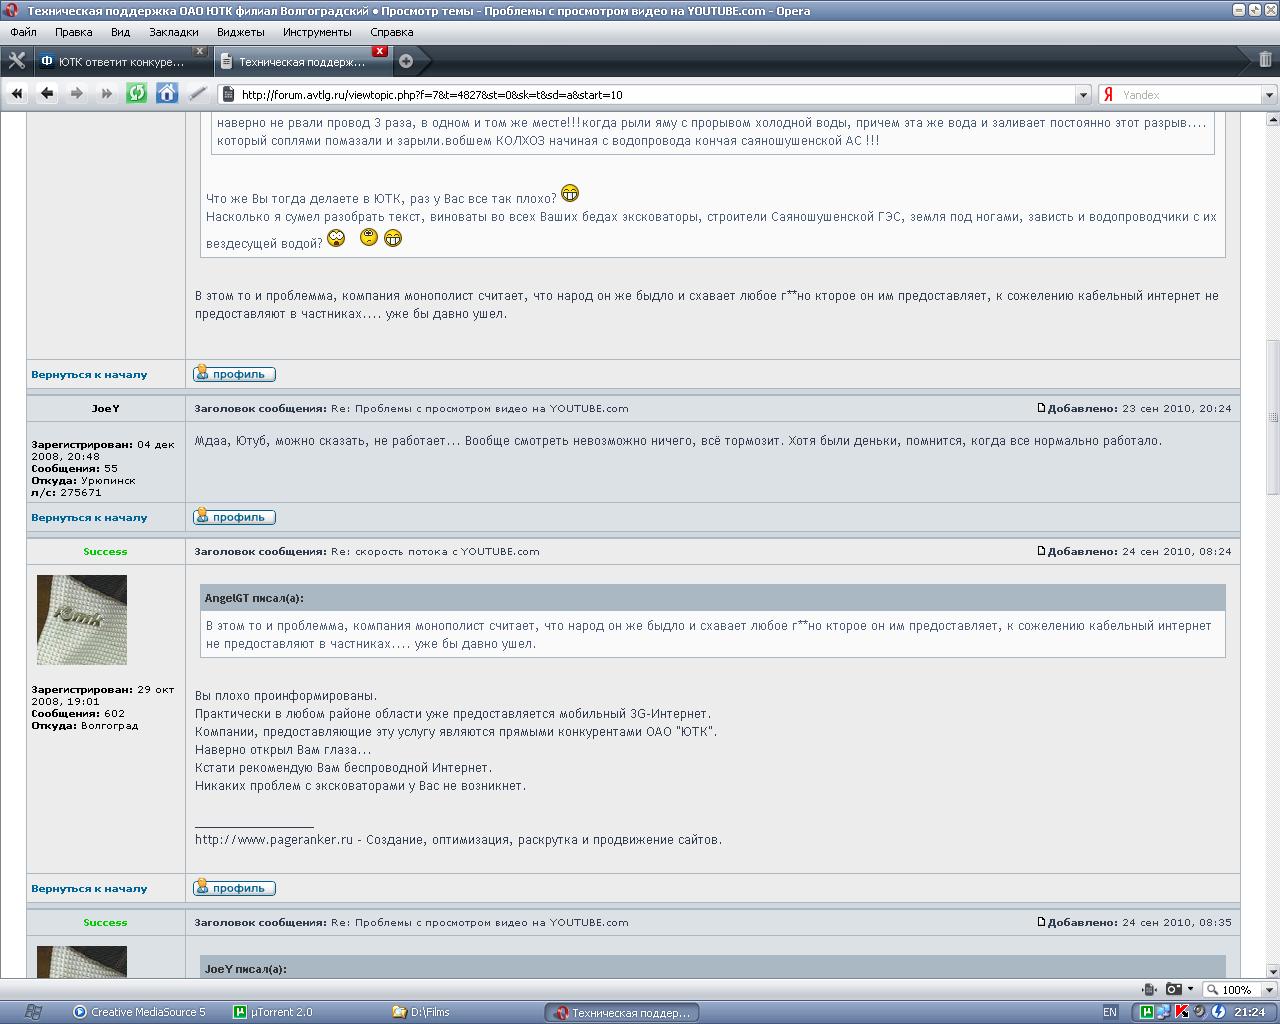Open профиль button for JoeY's post
The height and width of the screenshot is (1024, 1280).
point(234,517)
